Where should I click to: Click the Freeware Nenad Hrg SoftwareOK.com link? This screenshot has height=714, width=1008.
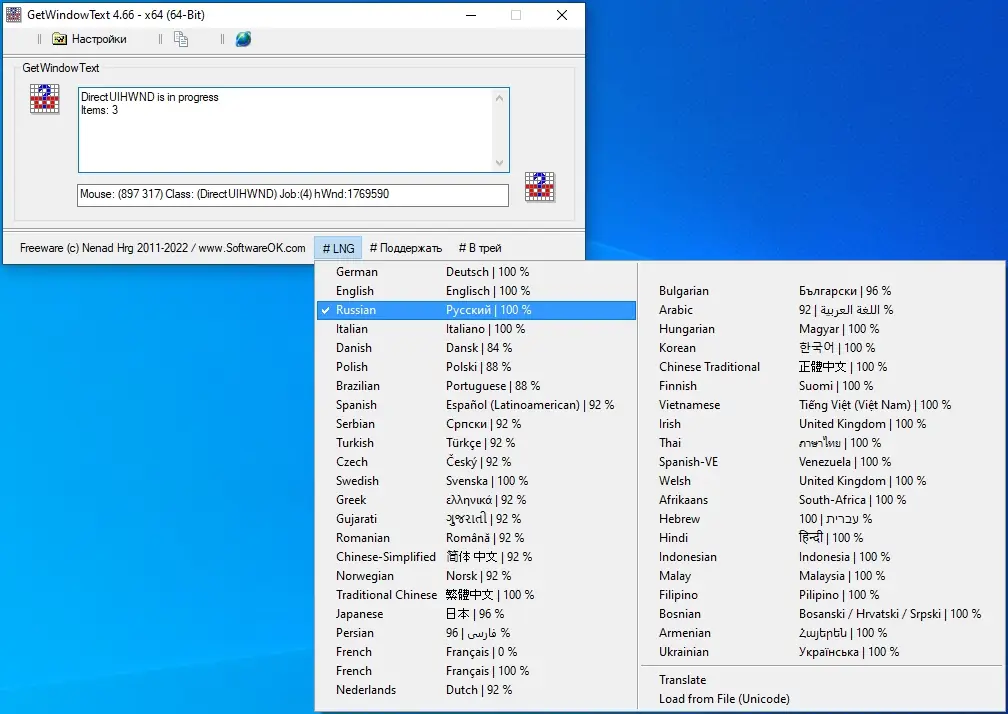[163, 248]
